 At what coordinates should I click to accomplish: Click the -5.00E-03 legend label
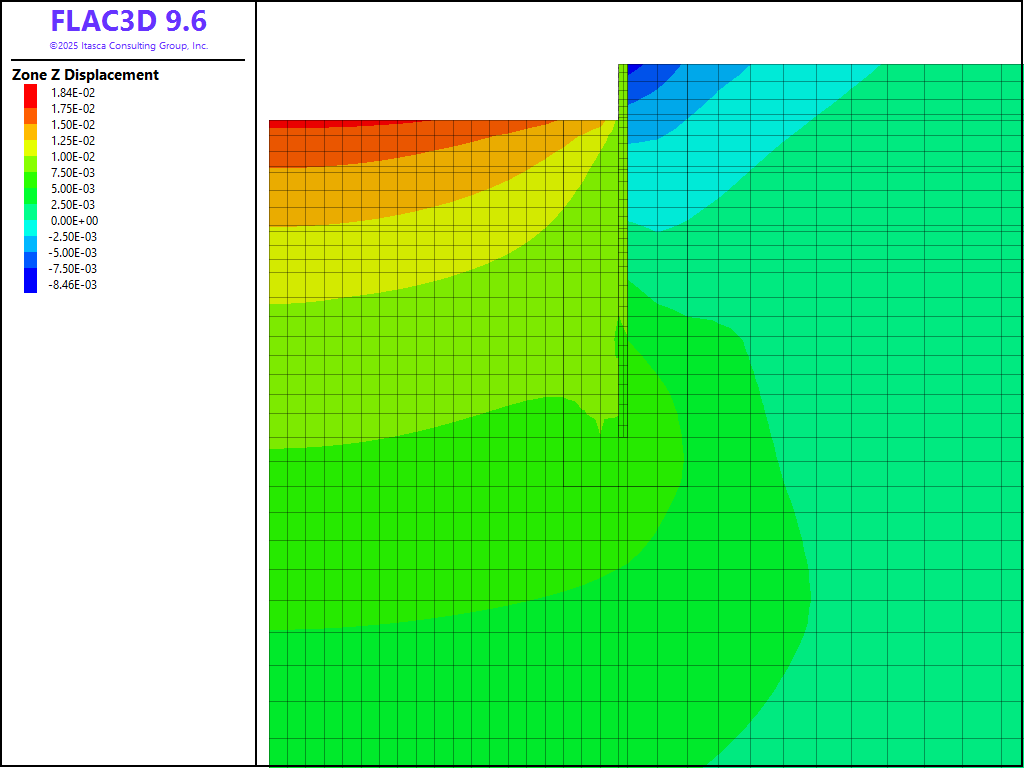click(x=73, y=253)
